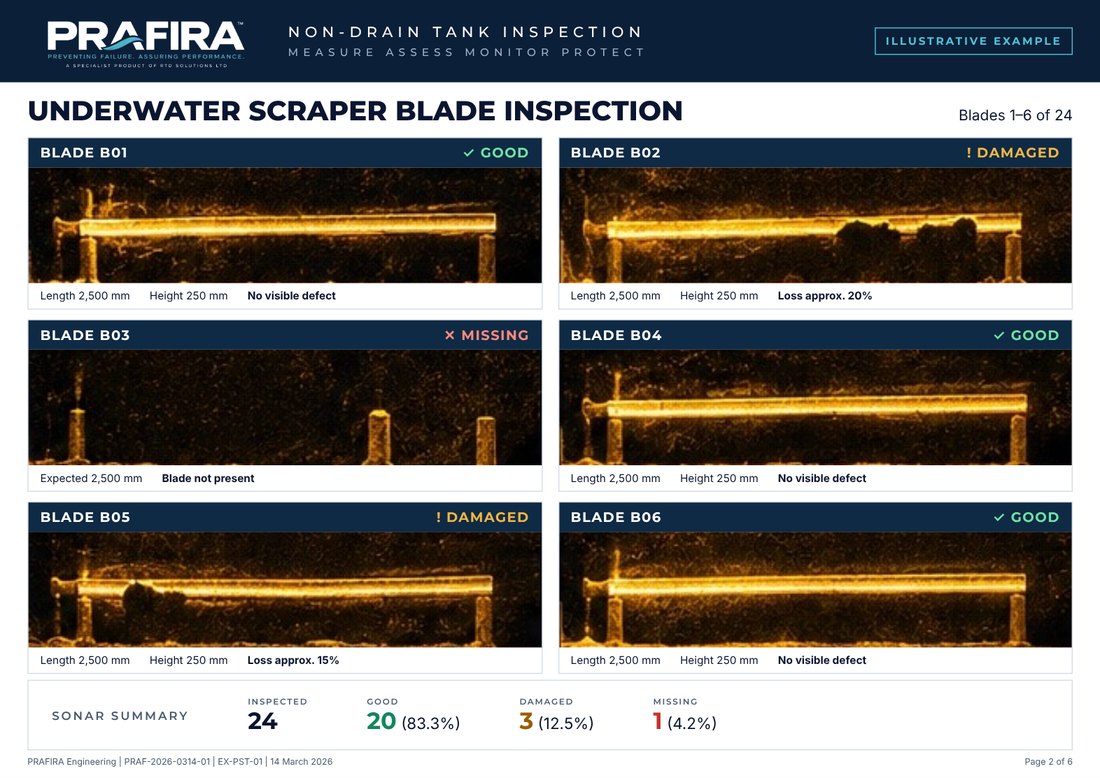The image size is (1100, 778).
Task: Click 'Length 2,500 mm' under Blade B02
Action: (x=615, y=296)
